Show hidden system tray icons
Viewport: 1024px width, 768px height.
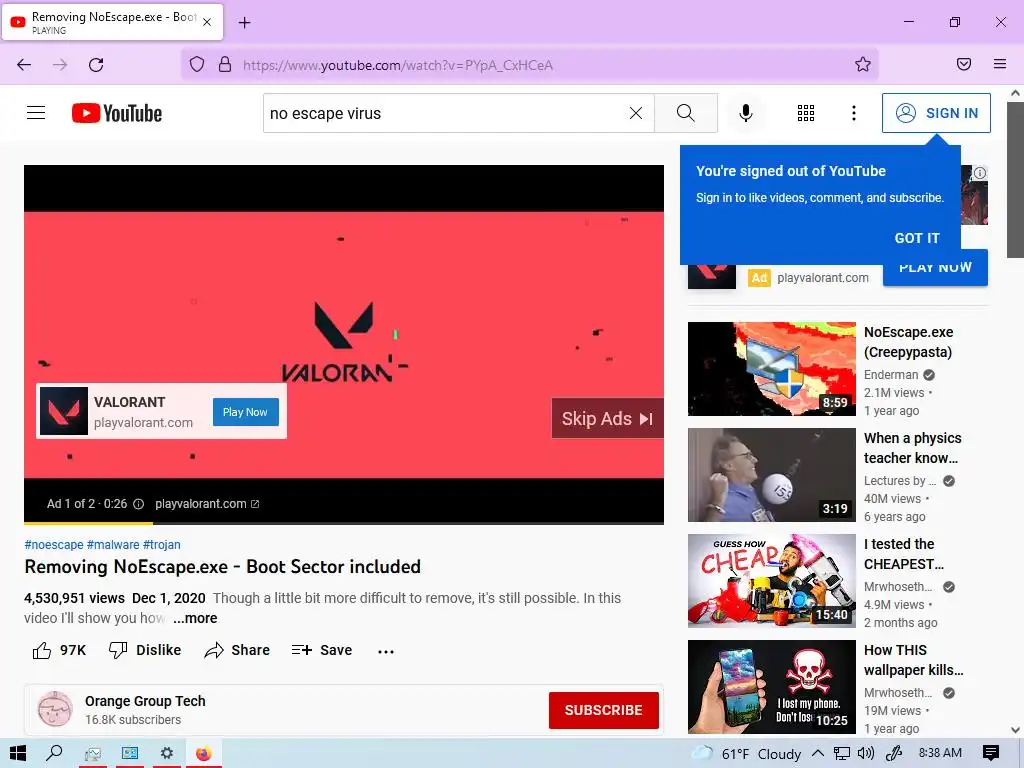click(818, 754)
